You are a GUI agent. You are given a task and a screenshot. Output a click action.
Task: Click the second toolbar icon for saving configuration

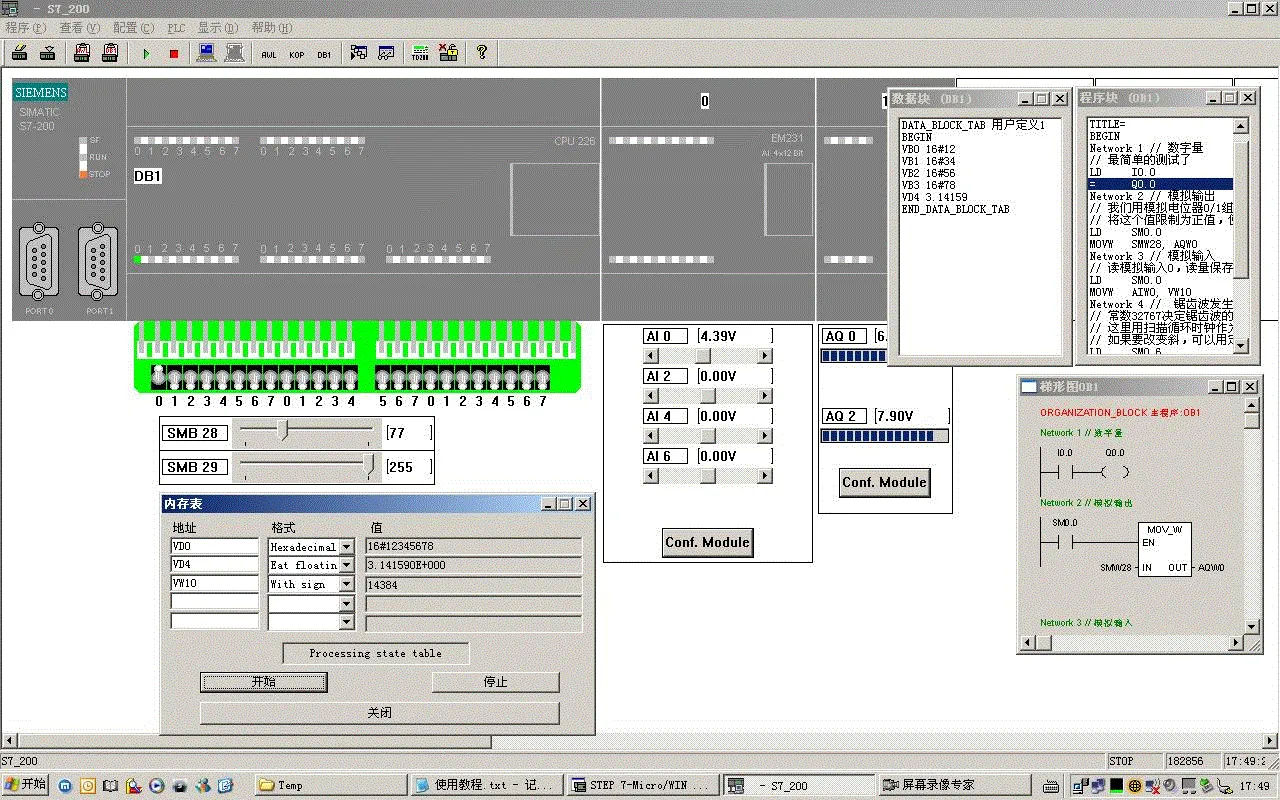(47, 53)
